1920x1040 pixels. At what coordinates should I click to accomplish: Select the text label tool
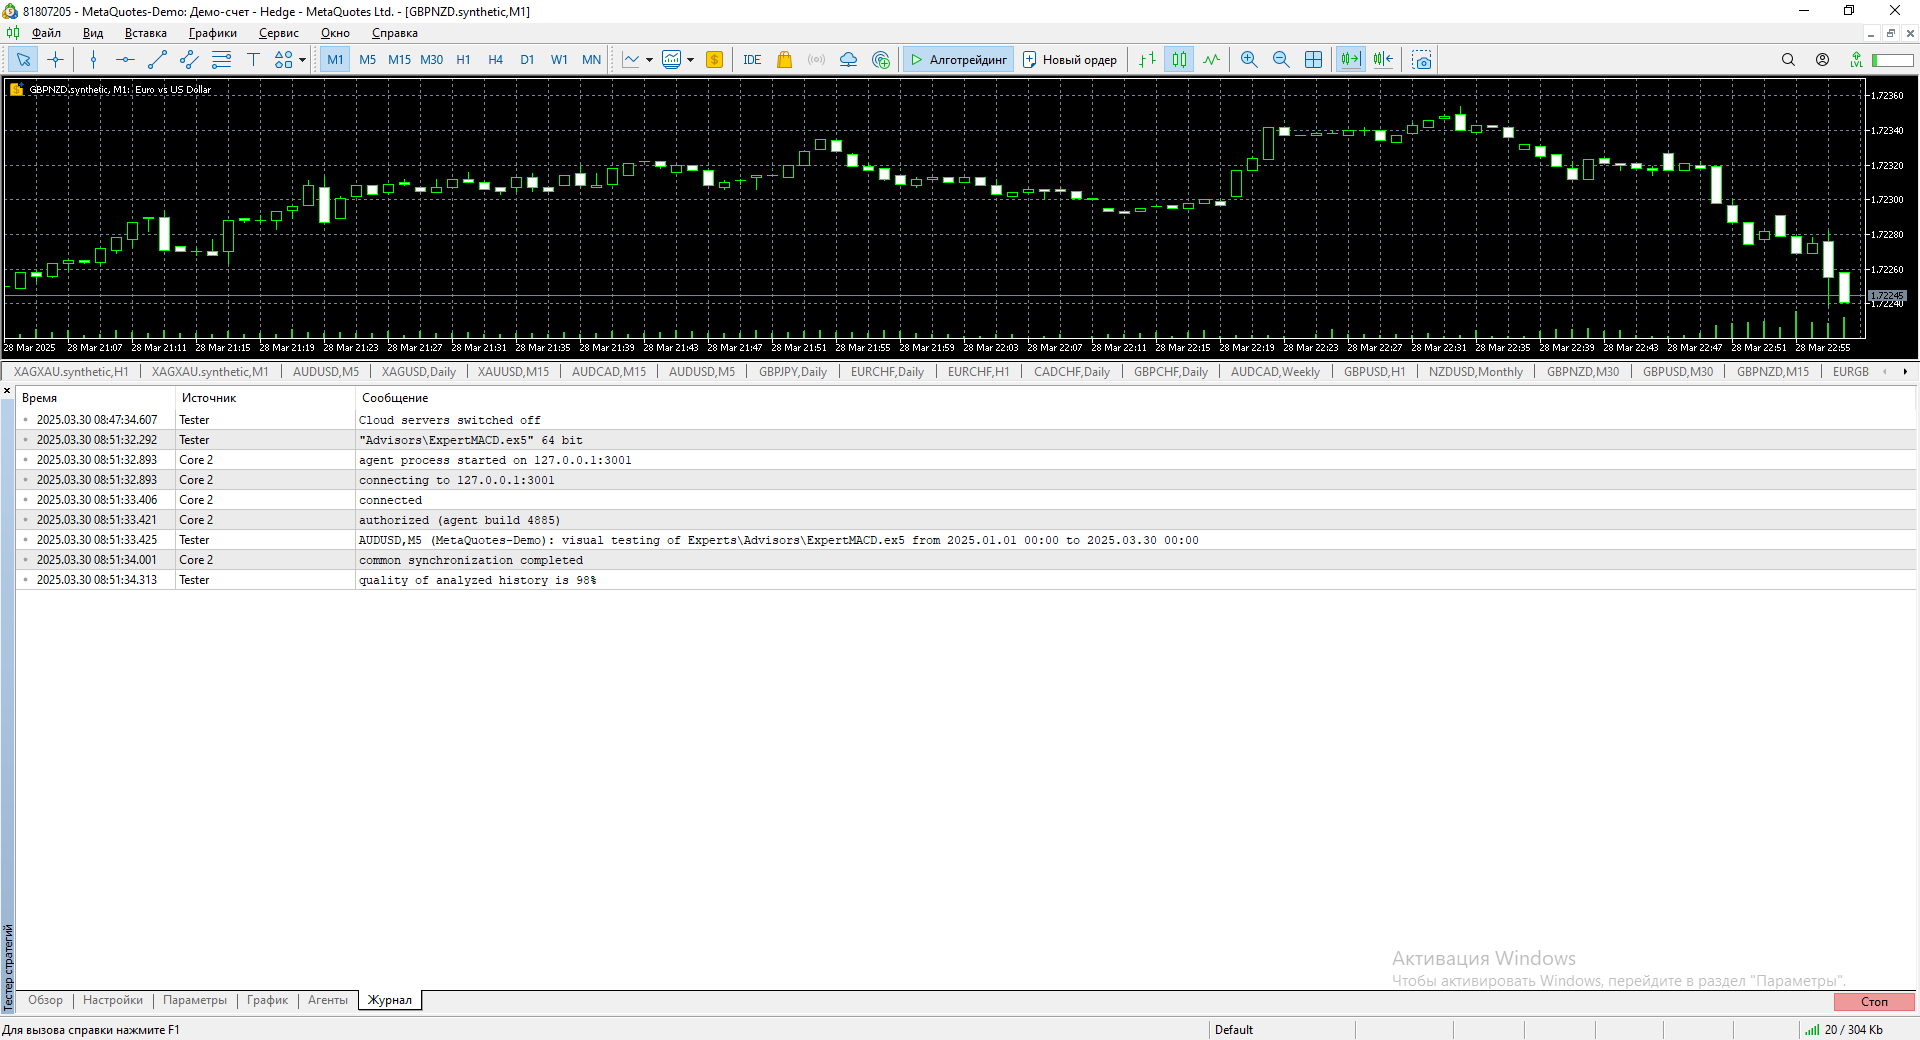pos(253,60)
